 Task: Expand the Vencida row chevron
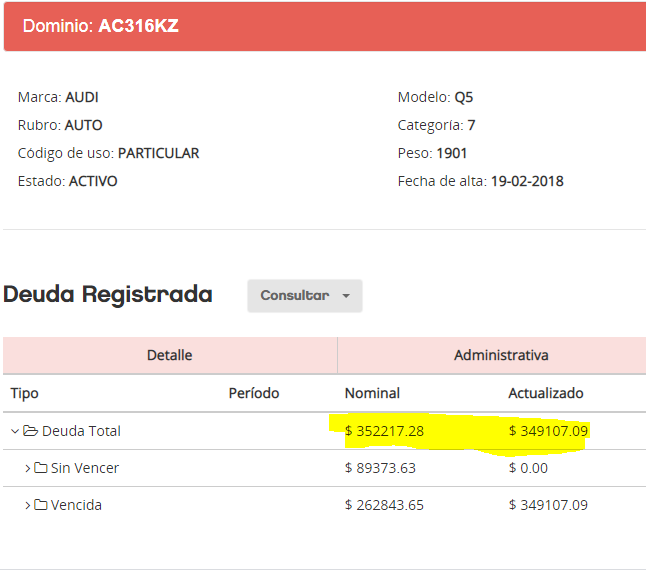coord(28,505)
